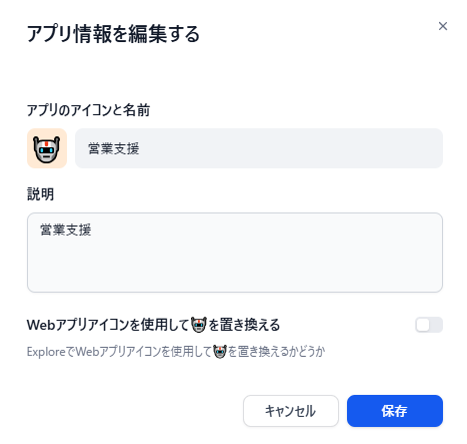Click the を置き換えるかどうか hint text ending
This screenshot has width=467, height=444.
click(x=276, y=352)
